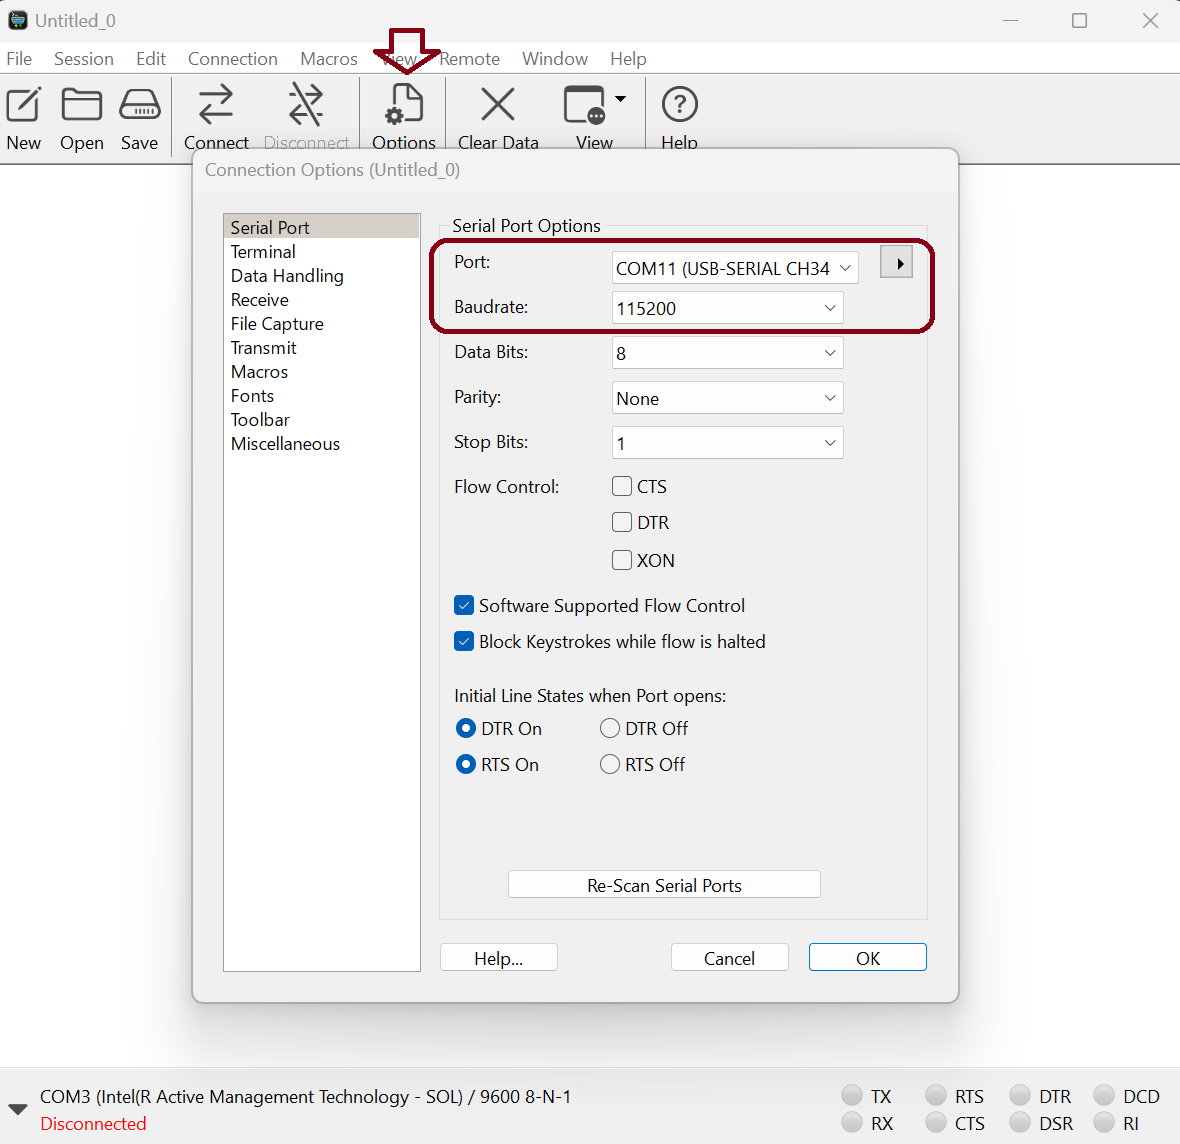
Task: Click the Save toolbar icon
Action: coord(139,105)
